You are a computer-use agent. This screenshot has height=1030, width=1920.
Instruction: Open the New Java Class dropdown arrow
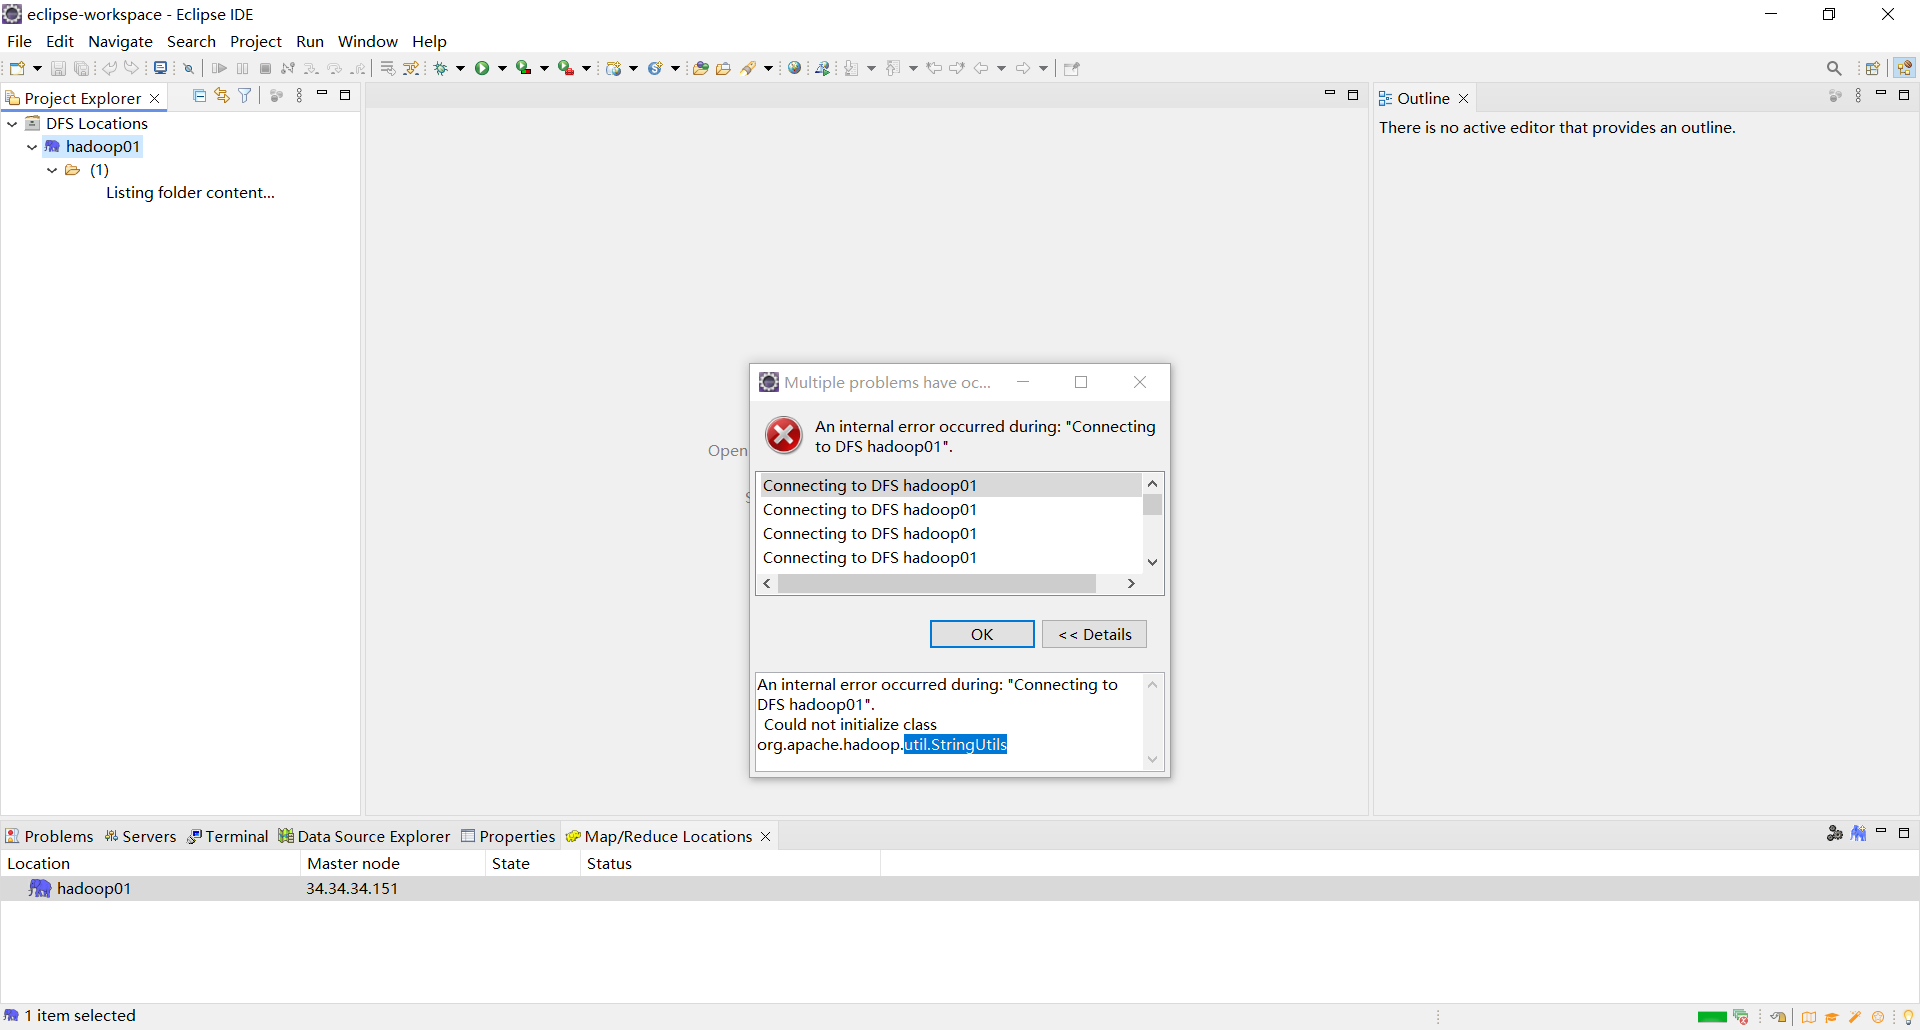pos(676,68)
